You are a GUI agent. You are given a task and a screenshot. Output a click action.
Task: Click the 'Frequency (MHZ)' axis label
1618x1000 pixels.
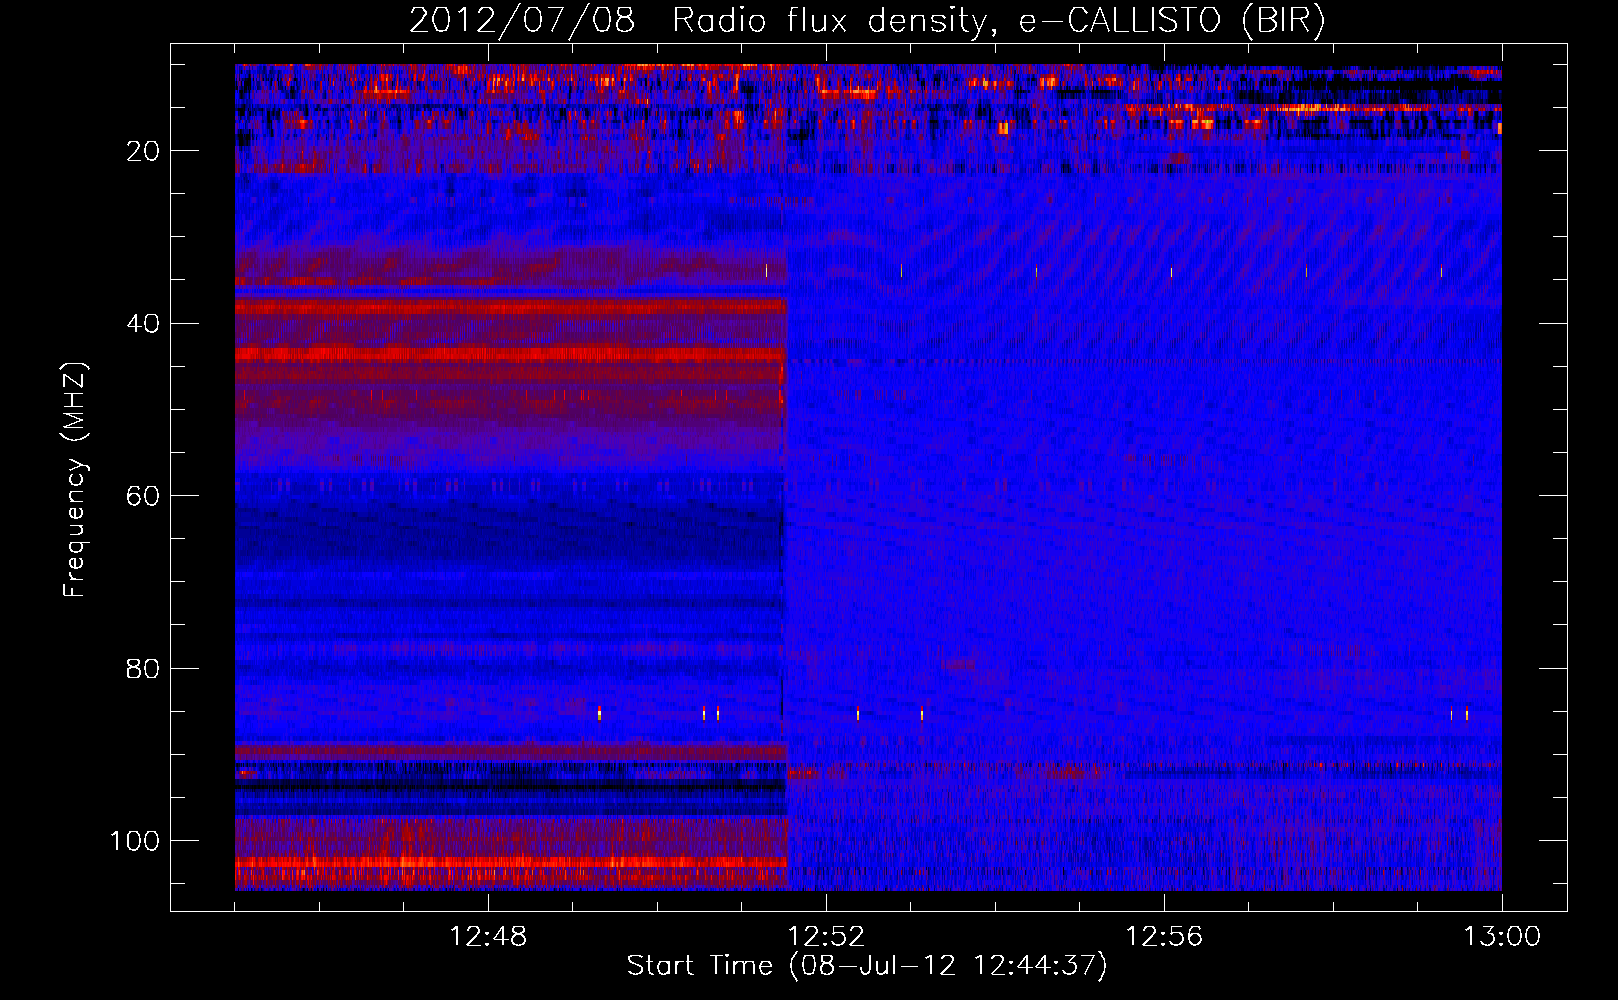pyautogui.click(x=75, y=479)
